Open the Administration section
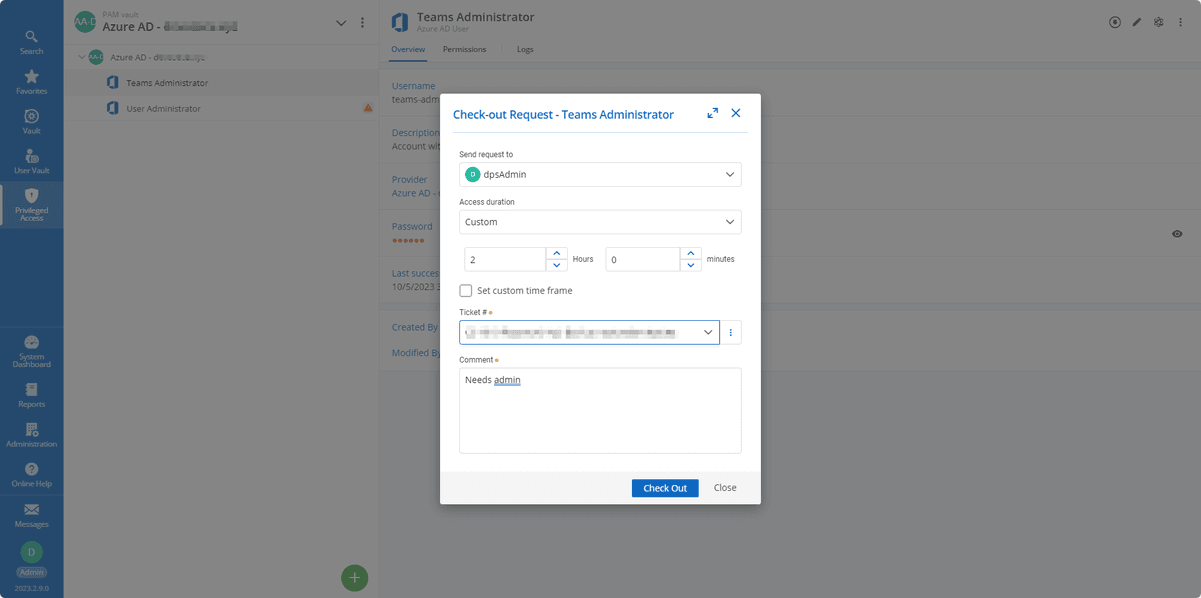 pos(31,435)
